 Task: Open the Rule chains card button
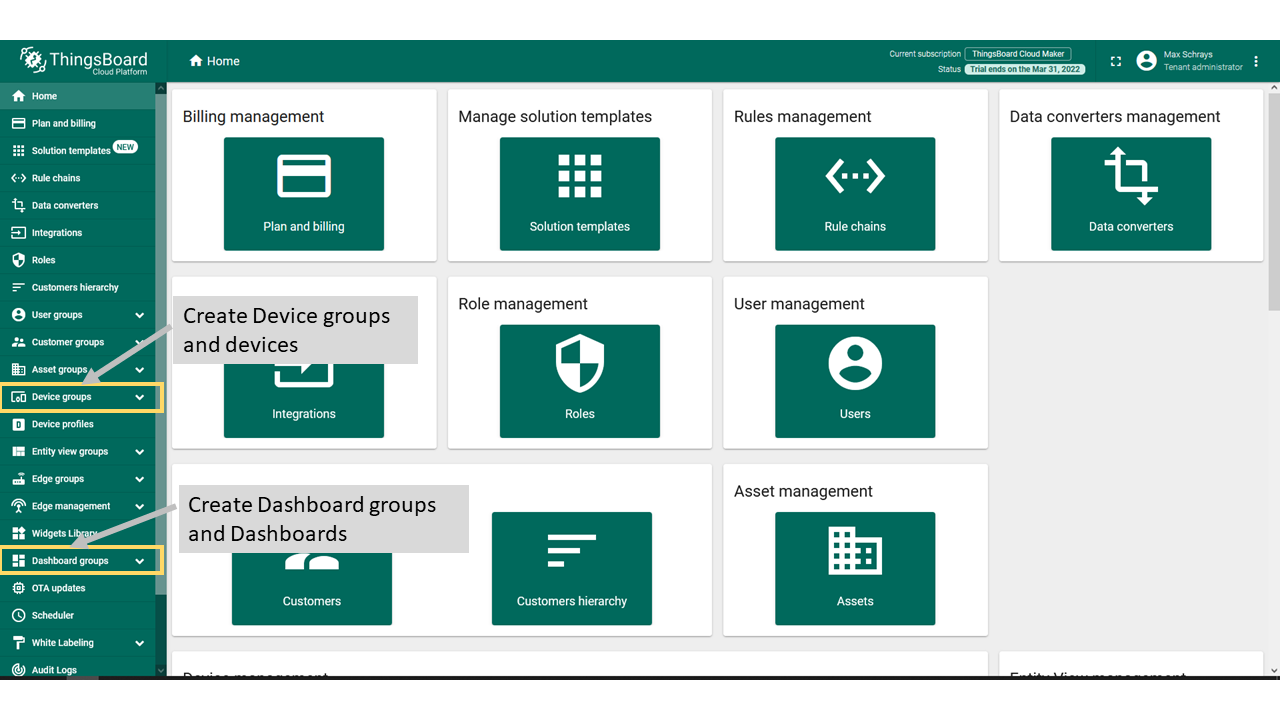tap(855, 194)
